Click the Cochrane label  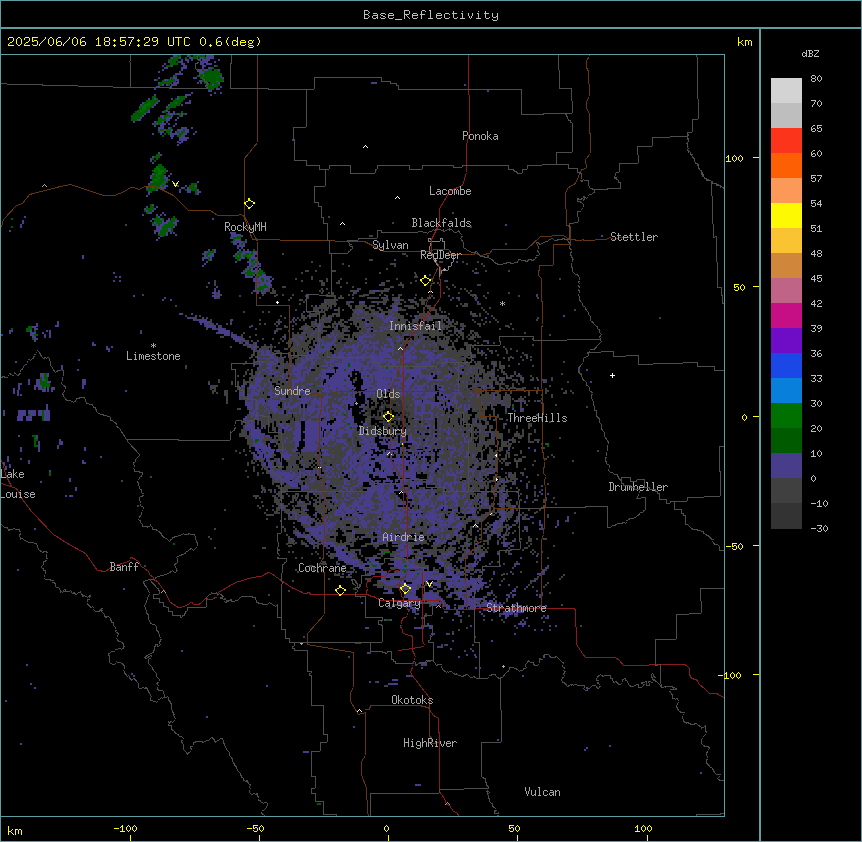coord(322,568)
